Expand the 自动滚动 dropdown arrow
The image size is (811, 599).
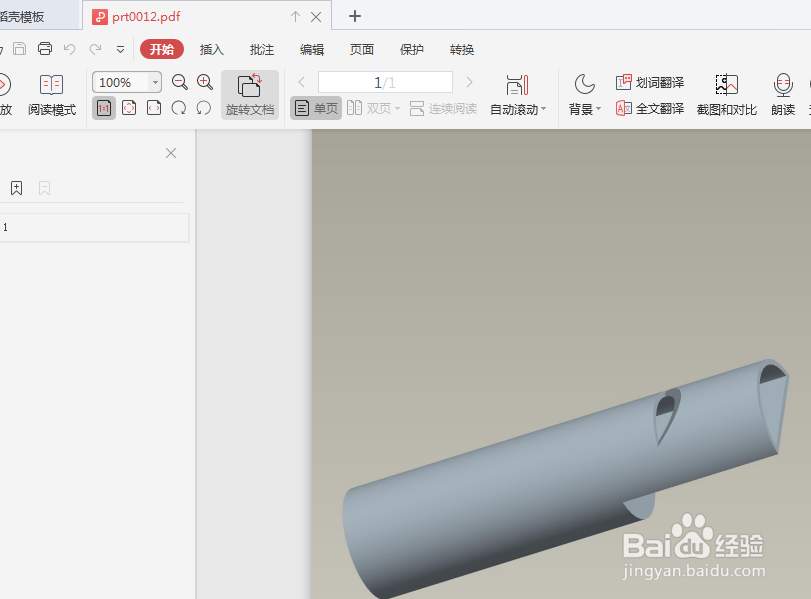[x=544, y=109]
